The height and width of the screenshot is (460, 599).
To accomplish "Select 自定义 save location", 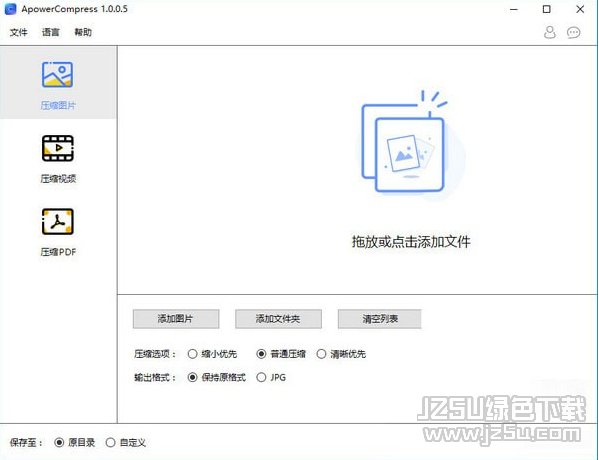I will [126, 442].
